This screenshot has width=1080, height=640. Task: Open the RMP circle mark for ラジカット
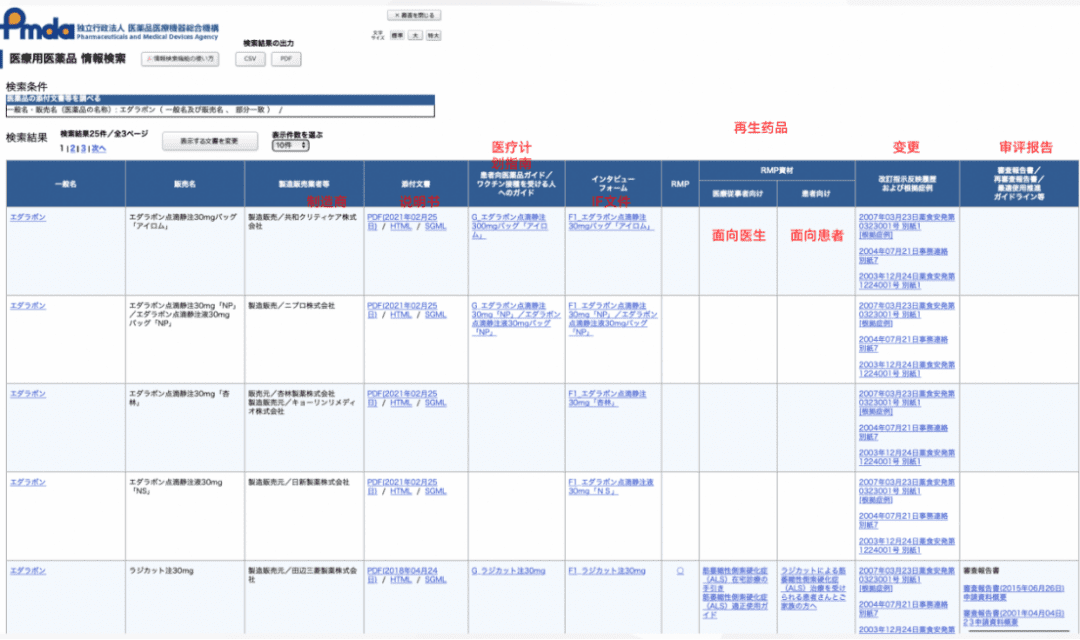pyautogui.click(x=680, y=571)
